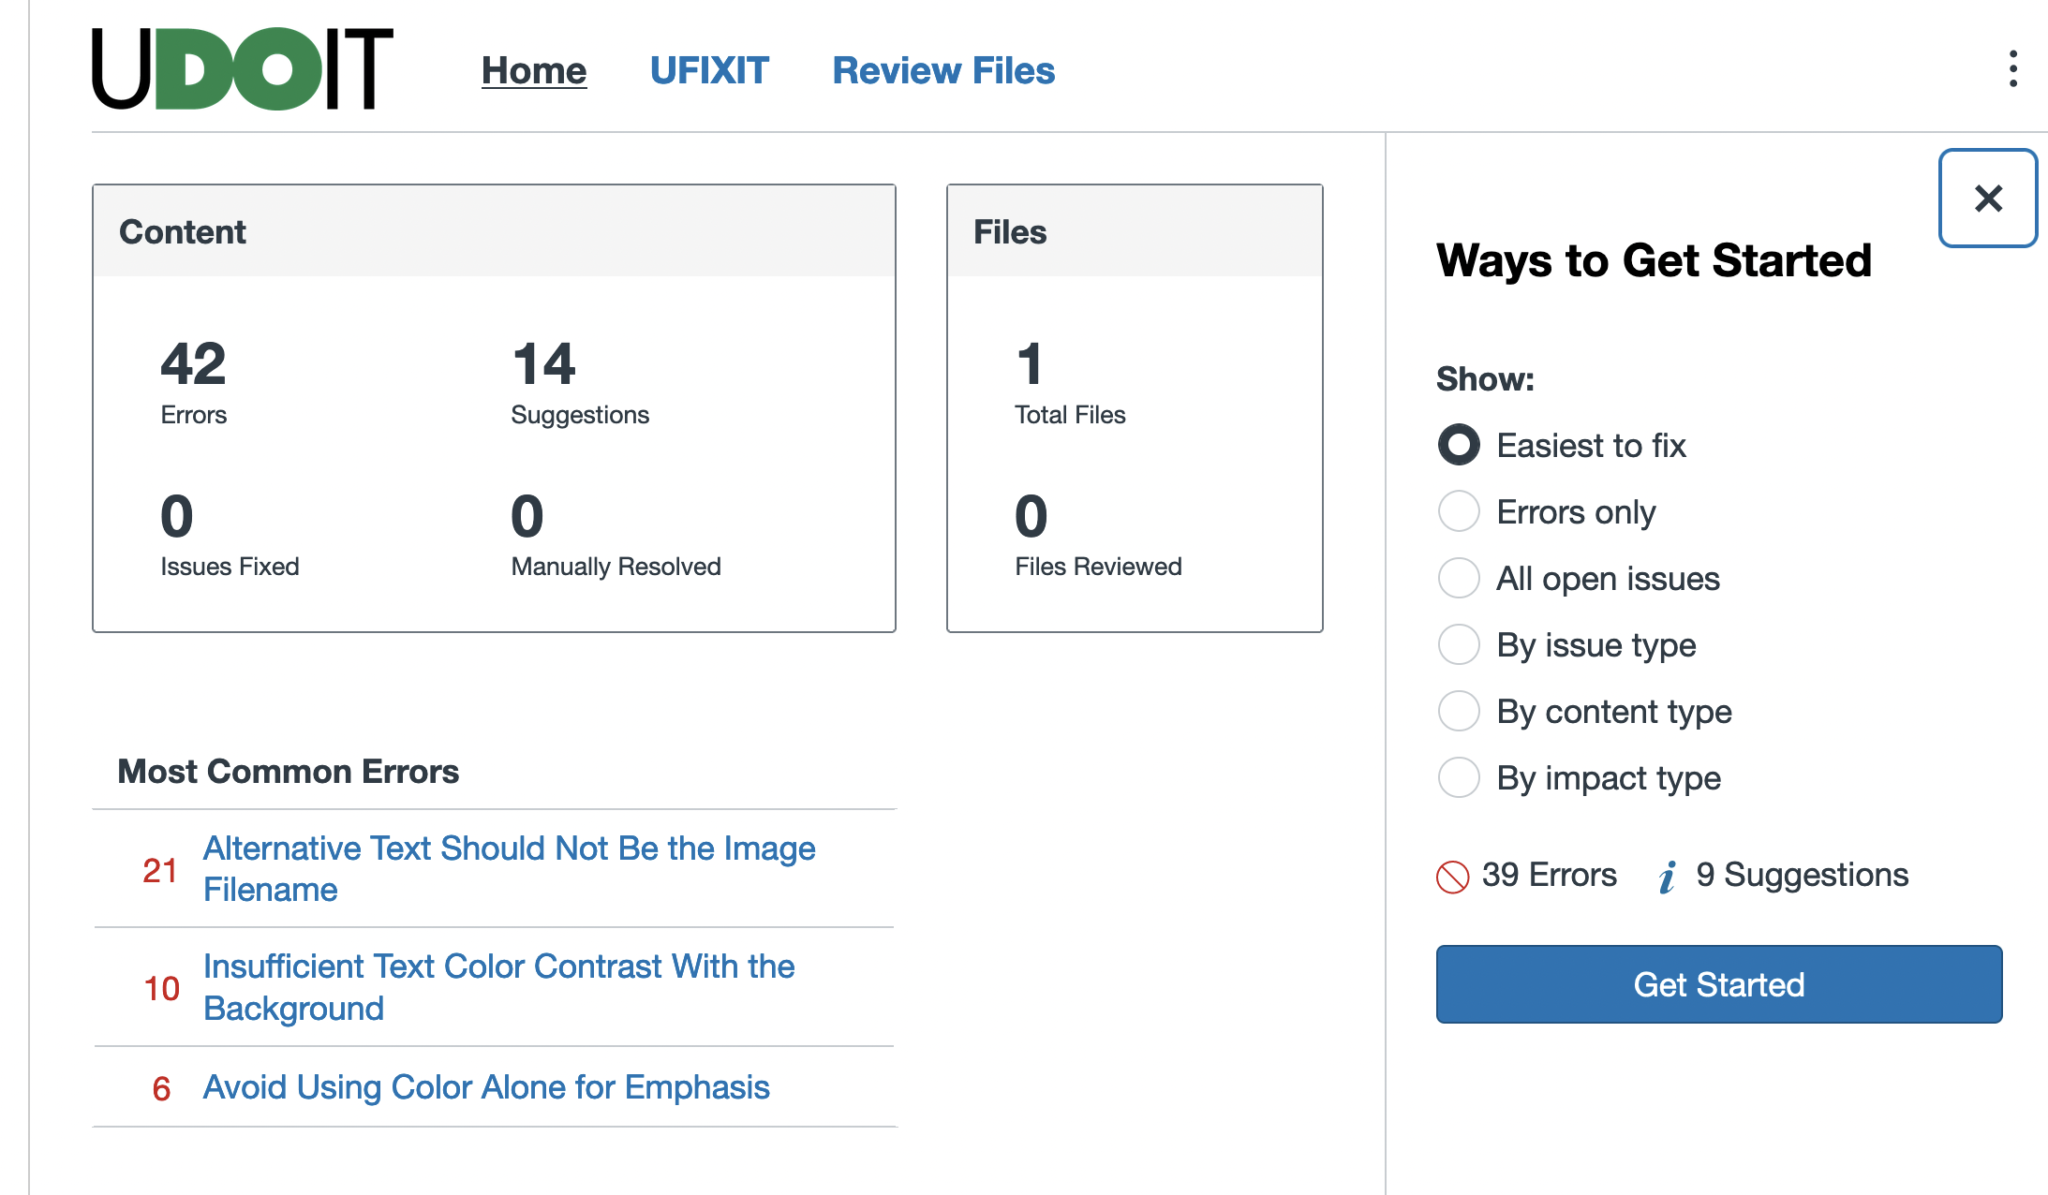Open the three-dot overflow menu
2048x1195 pixels.
point(2012,68)
